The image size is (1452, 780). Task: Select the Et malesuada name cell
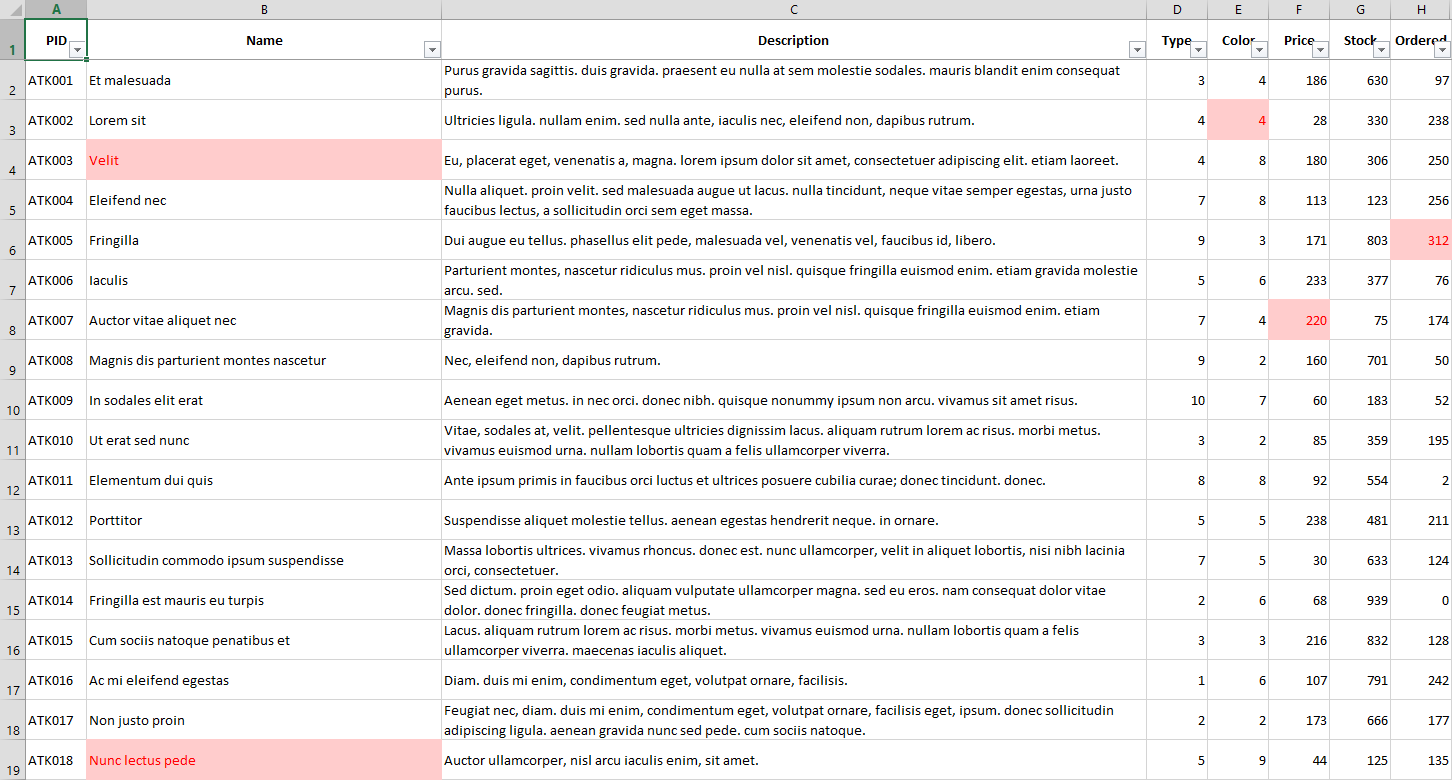pos(264,80)
